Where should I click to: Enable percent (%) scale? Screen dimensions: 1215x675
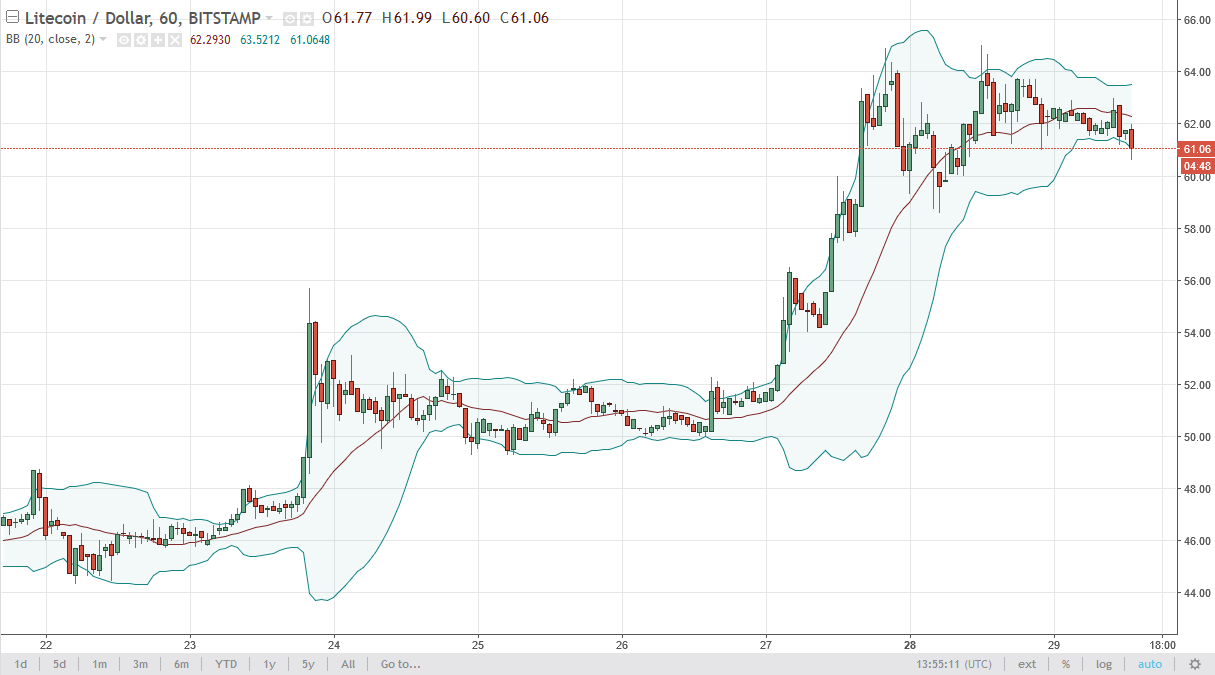[x=1066, y=664]
